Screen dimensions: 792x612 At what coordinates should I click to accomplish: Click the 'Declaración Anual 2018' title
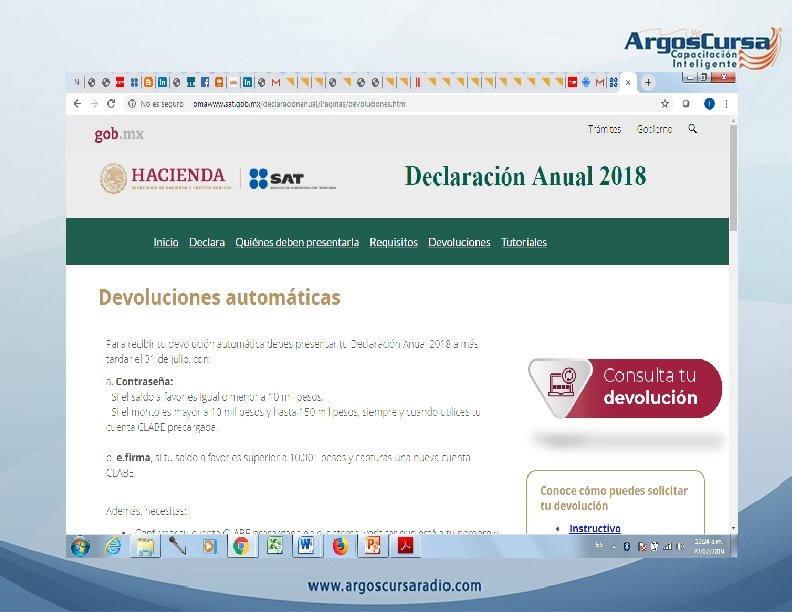tap(525, 176)
